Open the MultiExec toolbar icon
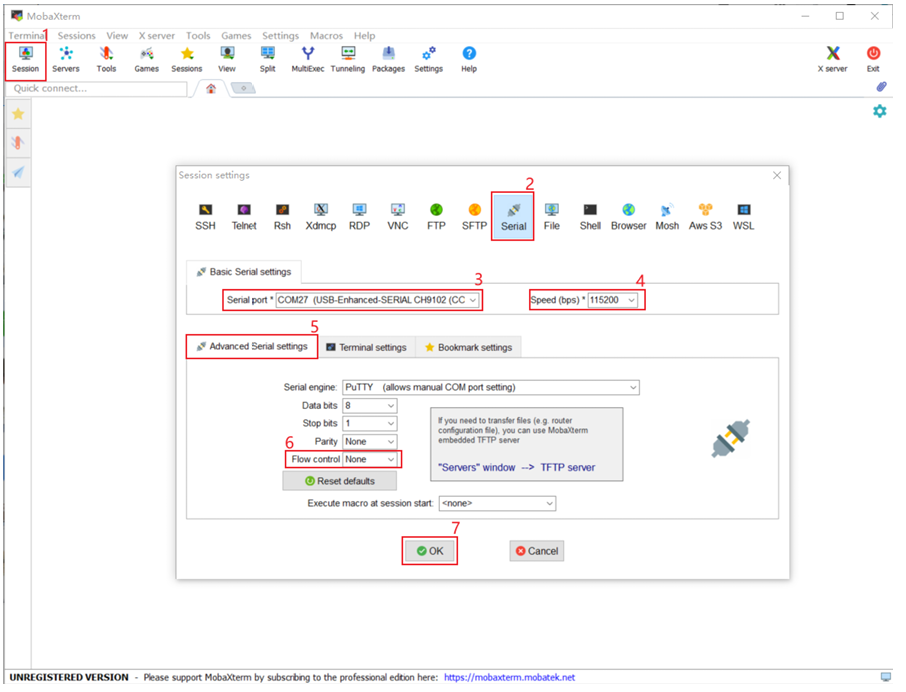906x692 pixels. pos(308,60)
